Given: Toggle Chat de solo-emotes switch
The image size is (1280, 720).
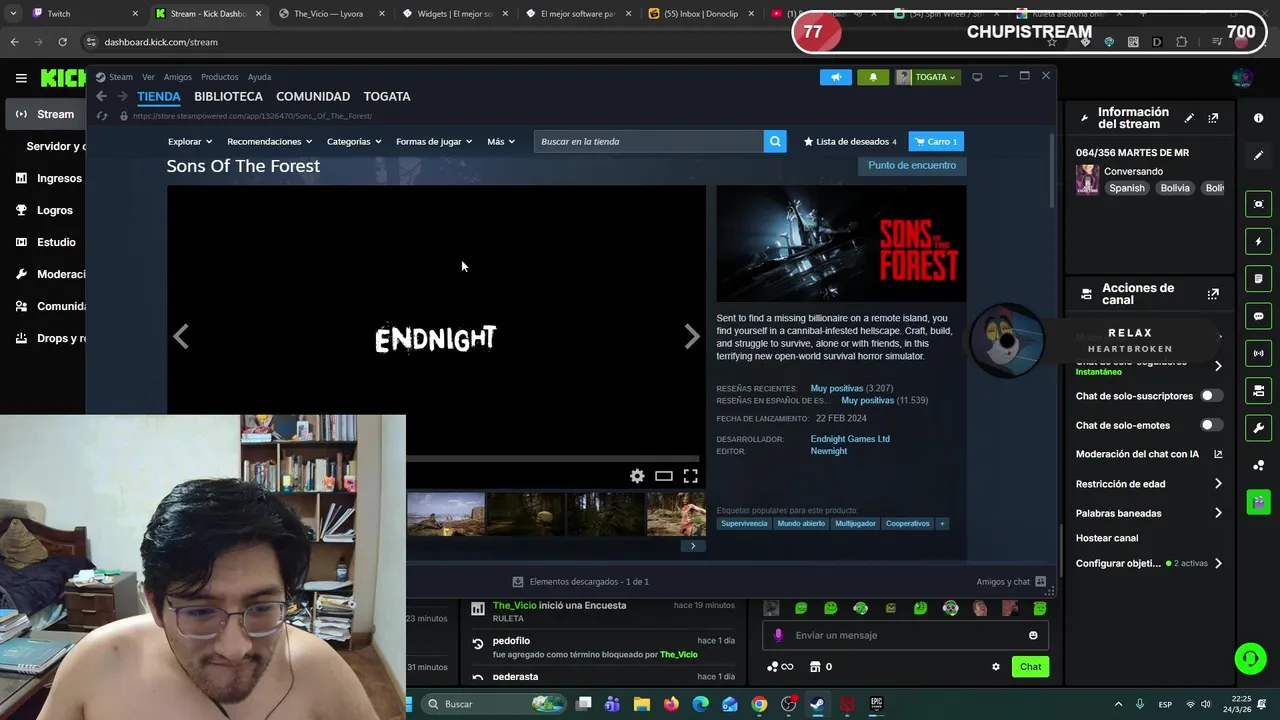Looking at the screenshot, I should coord(1210,425).
